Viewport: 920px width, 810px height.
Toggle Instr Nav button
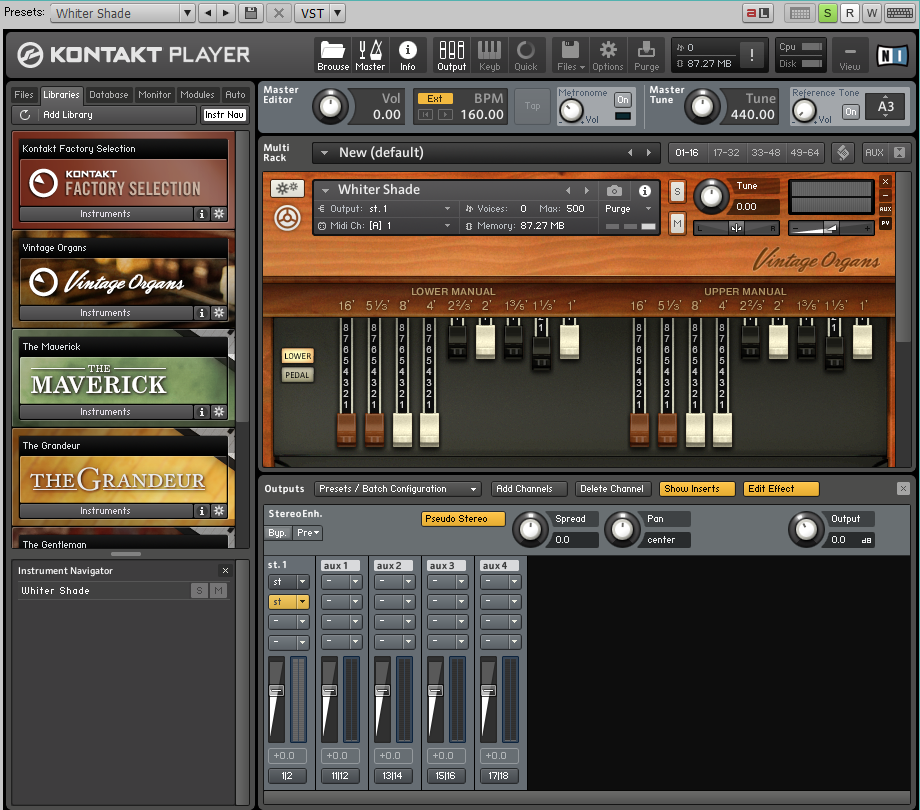tap(224, 115)
